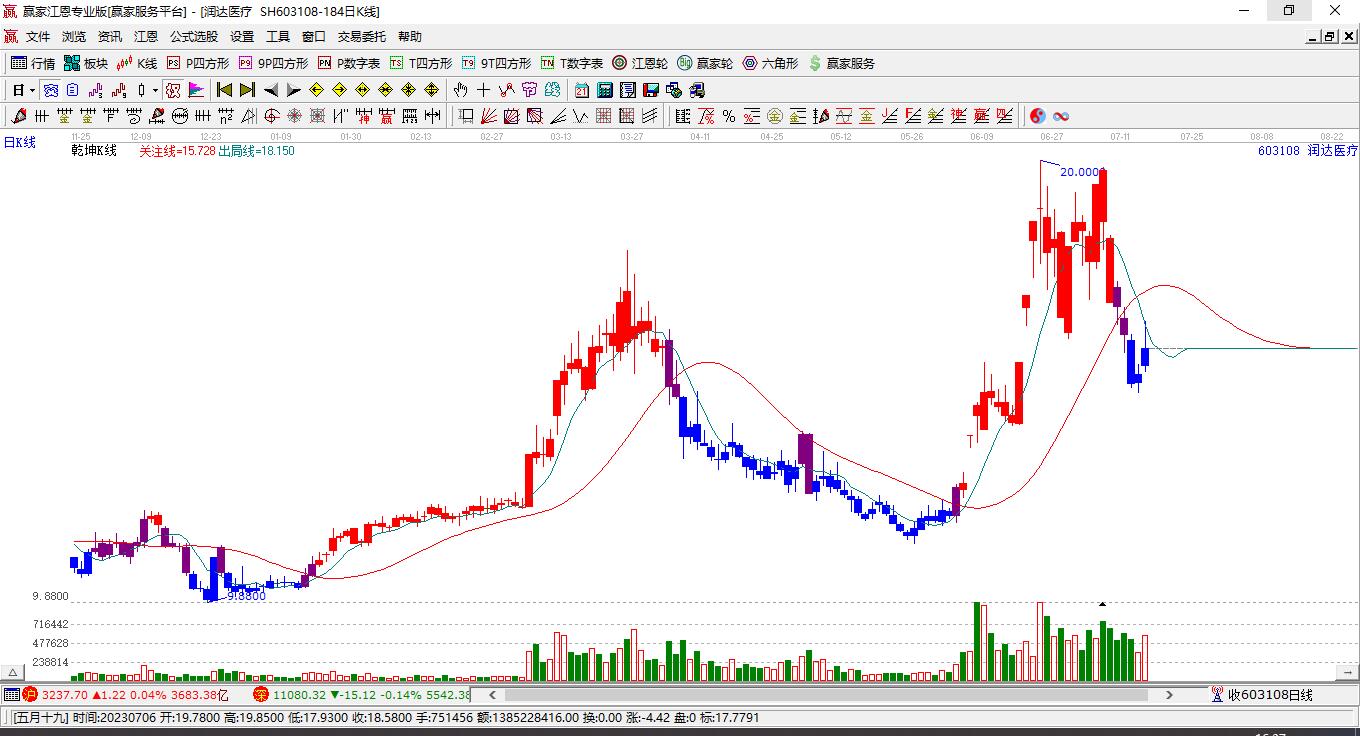Screen dimensions: 1360x736
Task: Click the 收603108日线 status item
Action: [x=1261, y=695]
